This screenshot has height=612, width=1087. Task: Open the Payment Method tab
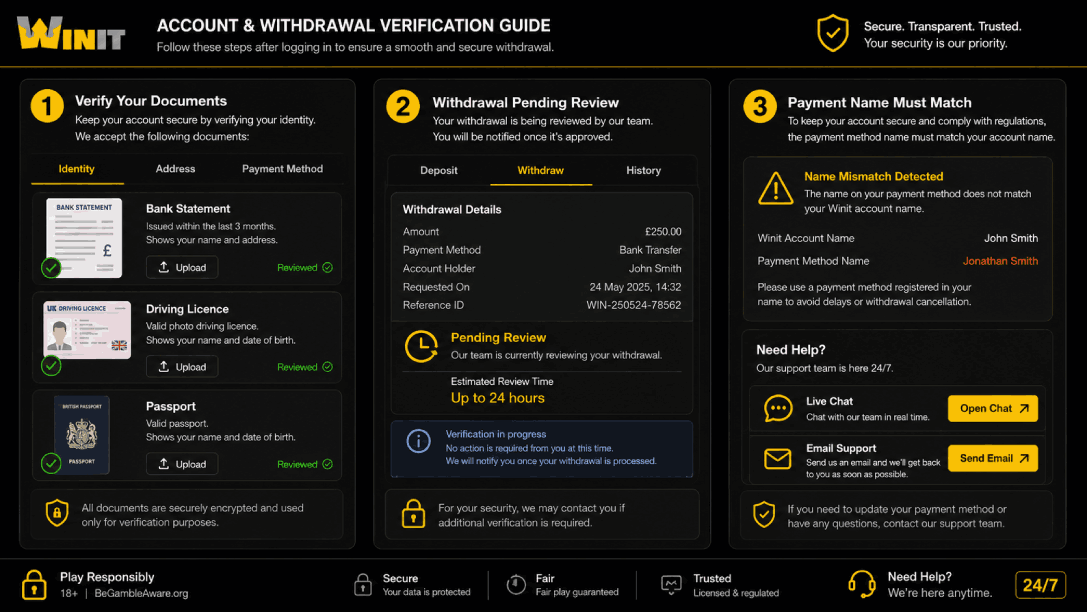[282, 169]
